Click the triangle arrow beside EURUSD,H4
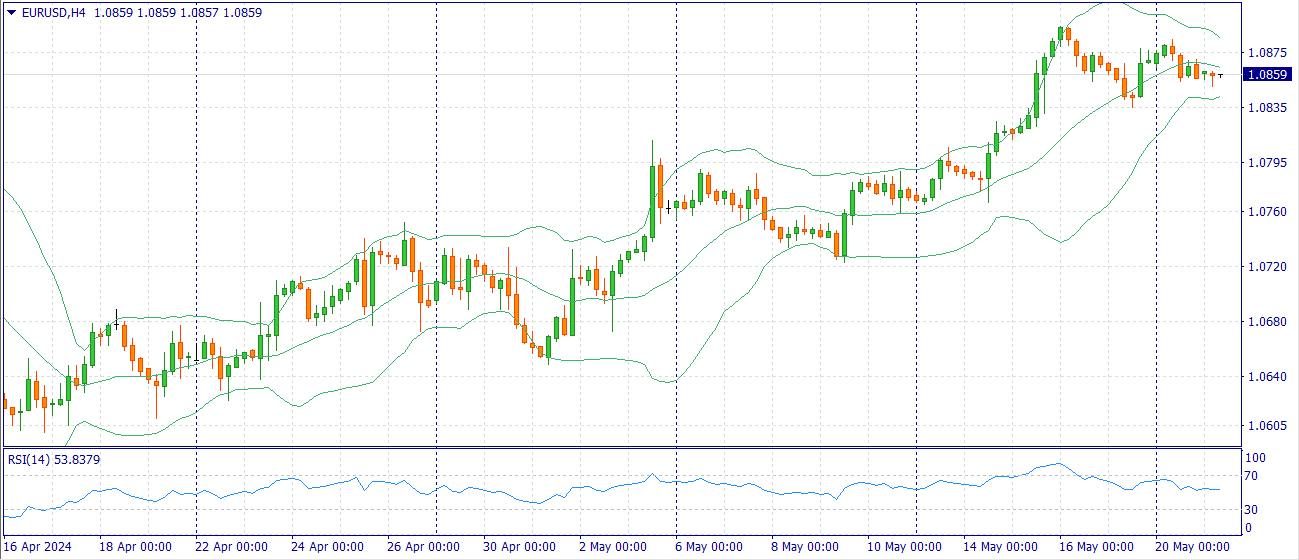The image size is (1299, 560). coord(11,12)
